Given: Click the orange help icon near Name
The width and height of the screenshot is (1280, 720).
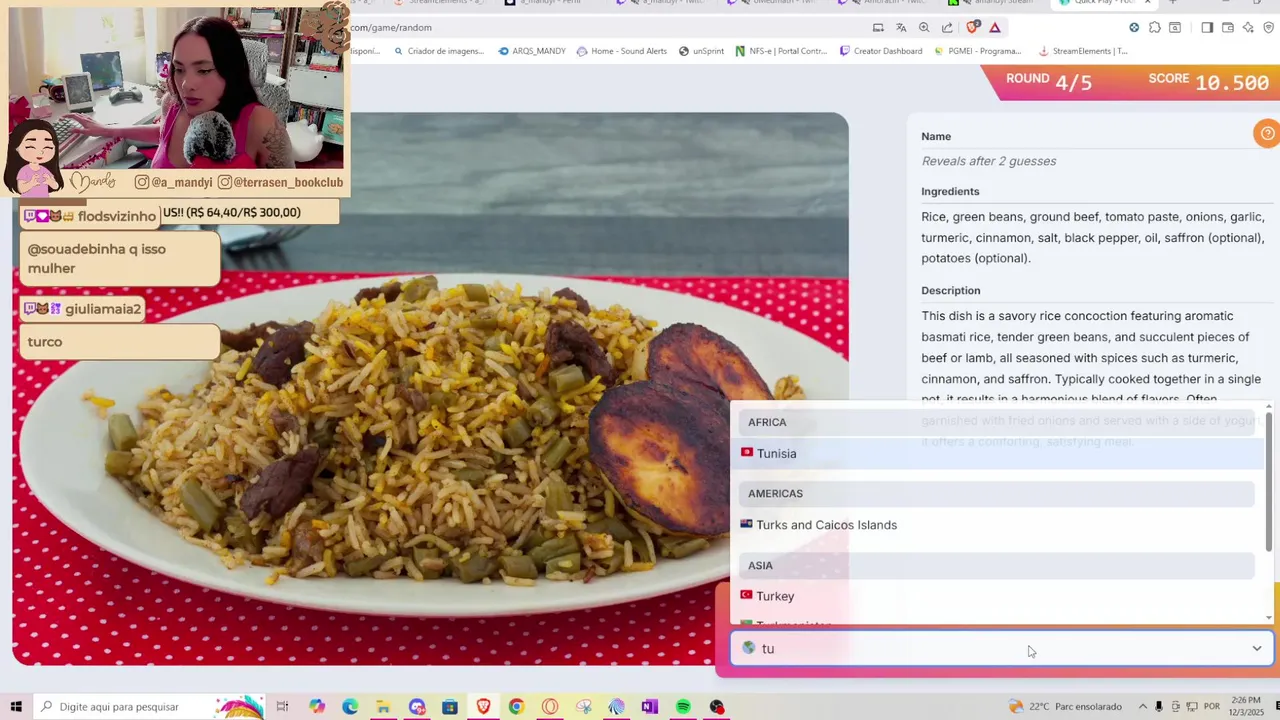Looking at the screenshot, I should click(1267, 133).
